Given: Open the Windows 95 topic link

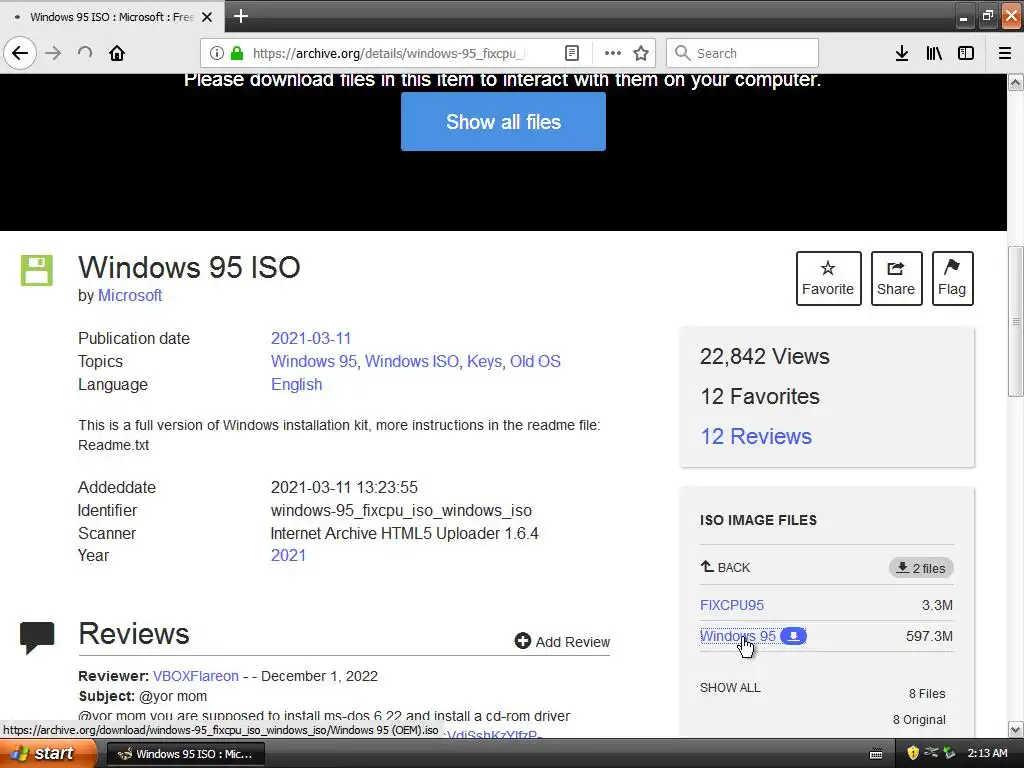Looking at the screenshot, I should pos(313,361).
